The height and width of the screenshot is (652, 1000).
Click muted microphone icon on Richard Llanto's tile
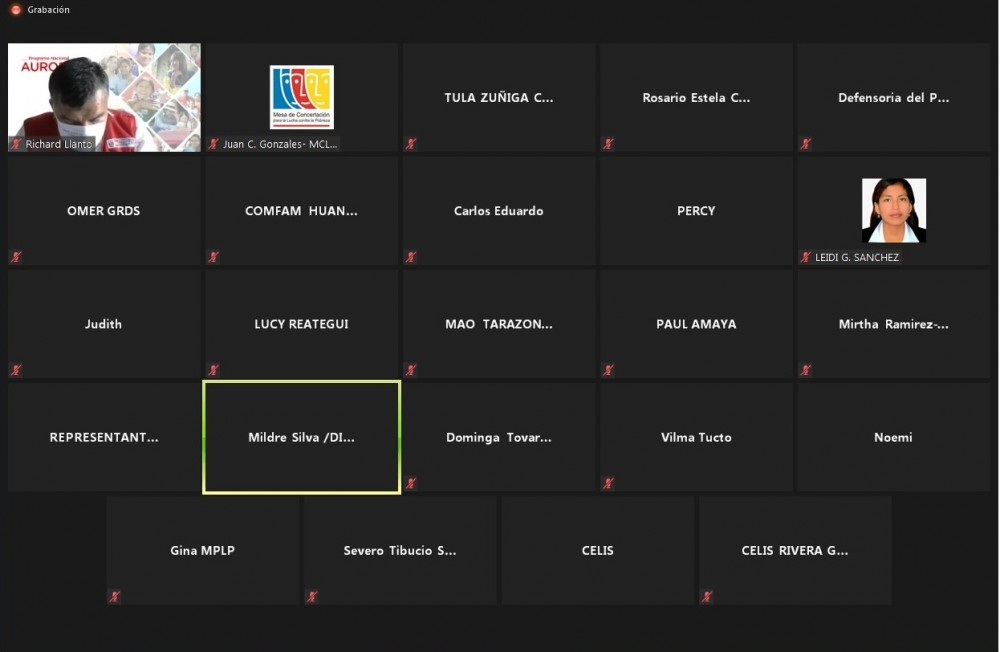16,144
